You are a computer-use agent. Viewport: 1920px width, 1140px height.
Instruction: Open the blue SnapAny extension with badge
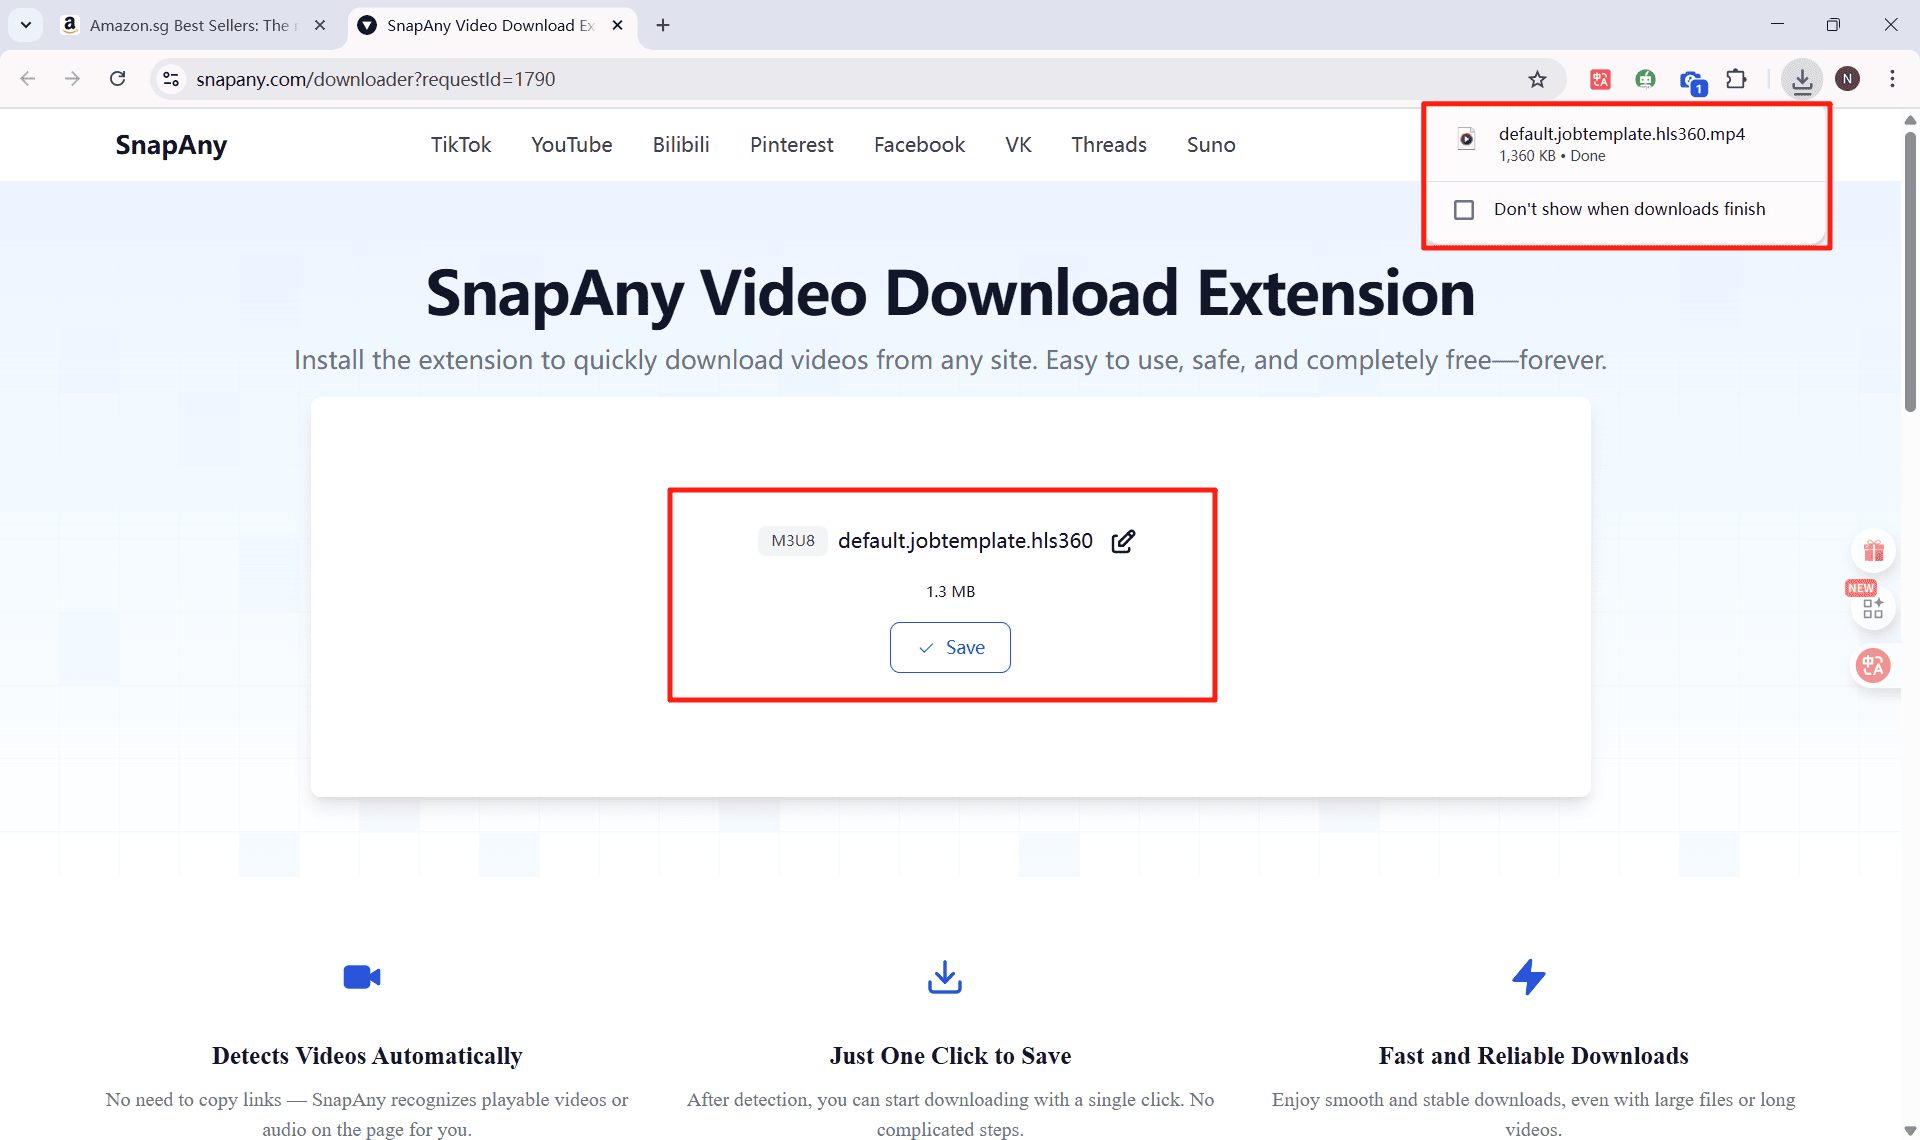[x=1692, y=81]
